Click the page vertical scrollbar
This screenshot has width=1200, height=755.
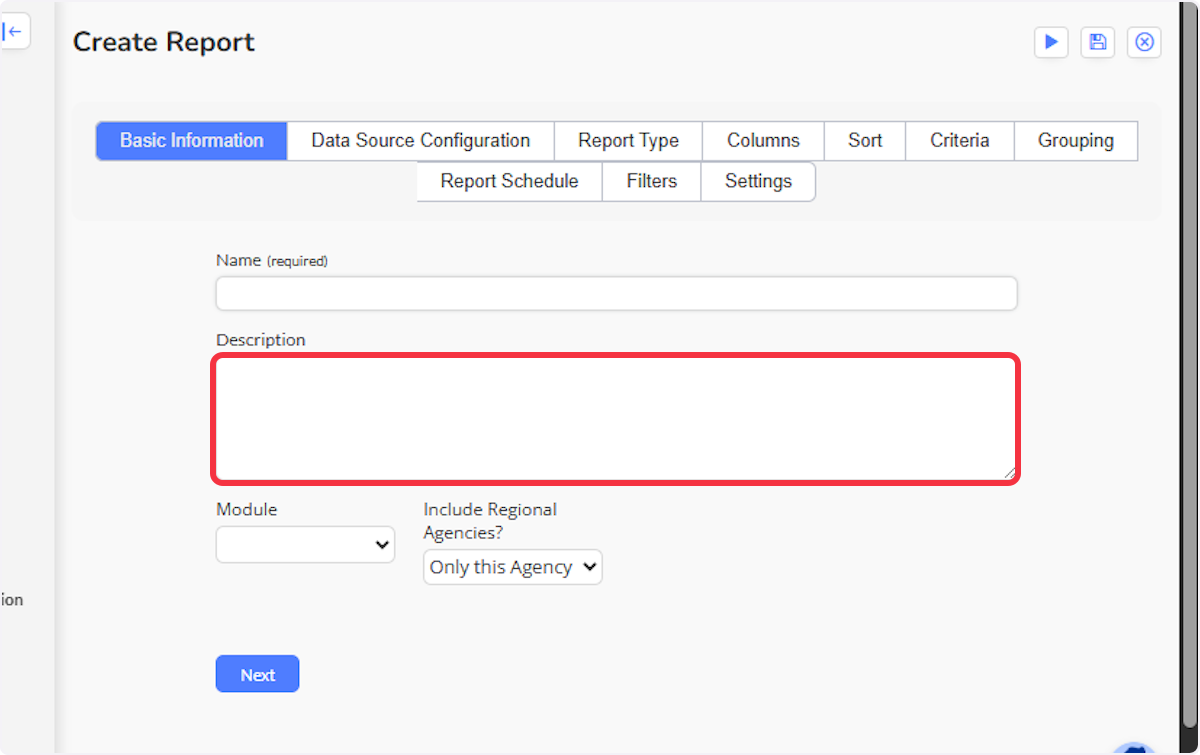(x=1189, y=364)
